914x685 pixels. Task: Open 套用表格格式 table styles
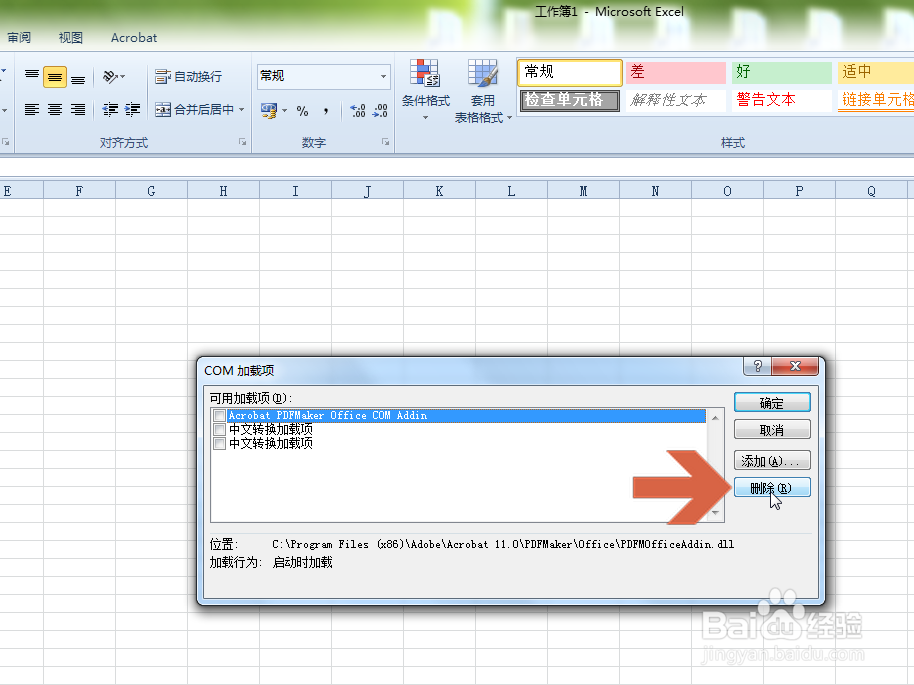pyautogui.click(x=483, y=91)
